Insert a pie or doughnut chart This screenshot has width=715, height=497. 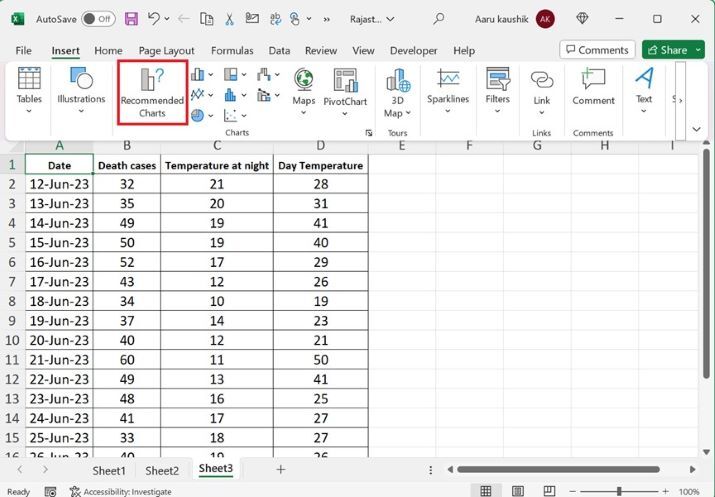click(197, 115)
